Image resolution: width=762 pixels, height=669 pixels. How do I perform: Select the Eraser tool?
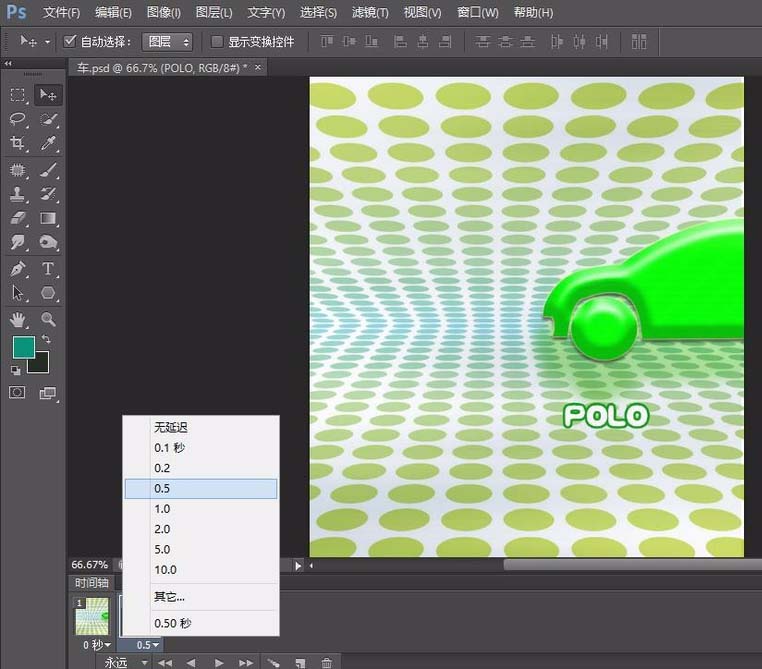(18, 218)
